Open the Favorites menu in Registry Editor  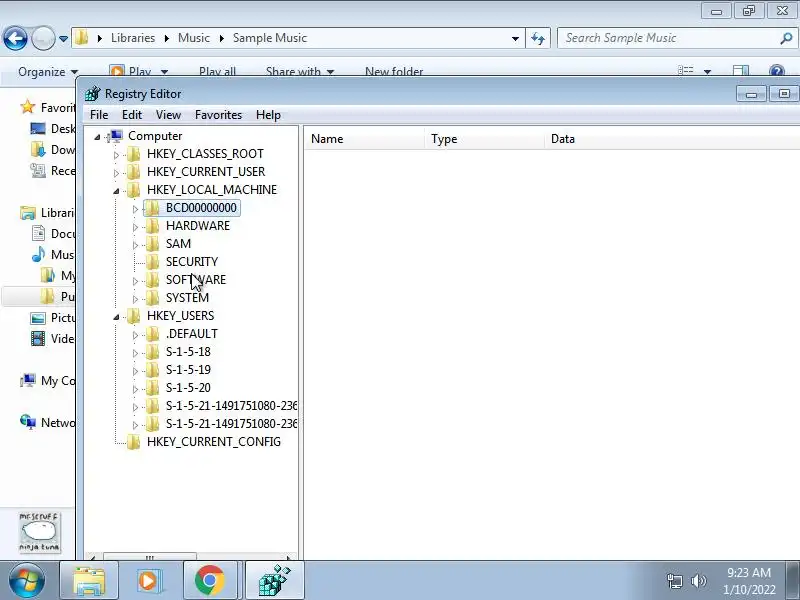click(x=218, y=115)
